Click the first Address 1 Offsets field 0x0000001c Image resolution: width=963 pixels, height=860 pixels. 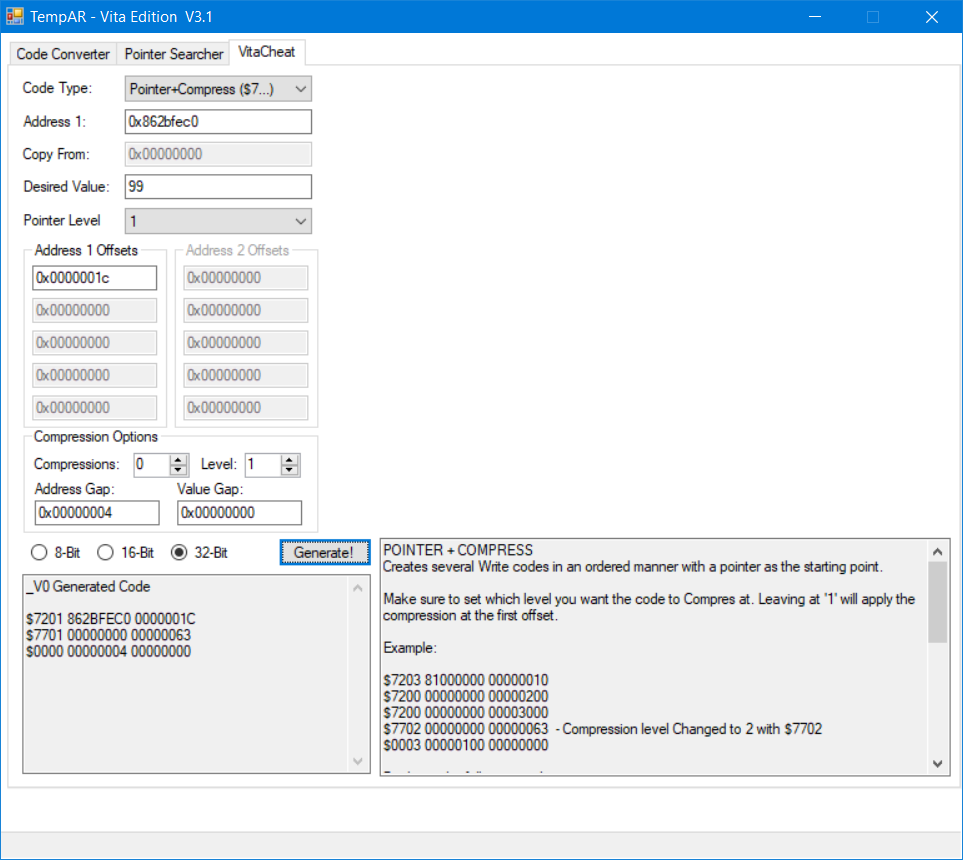[95, 278]
